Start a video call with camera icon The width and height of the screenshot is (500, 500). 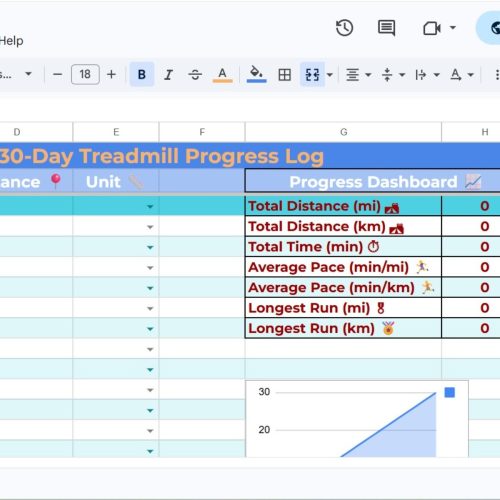click(432, 28)
